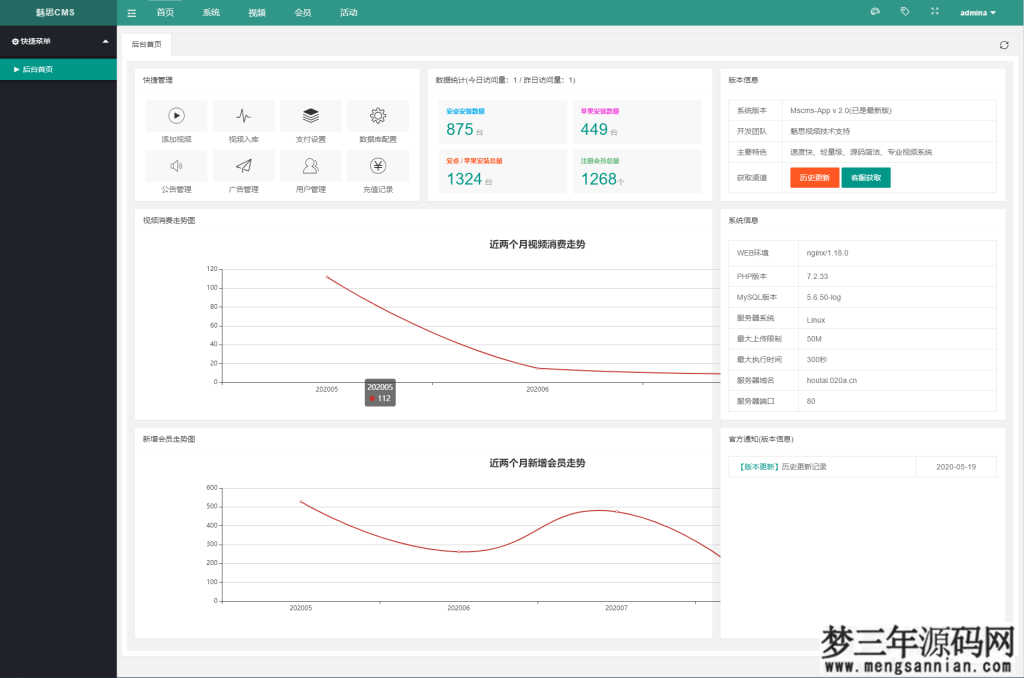Expand the 视频 menu in navigation
The width and height of the screenshot is (1024, 678).
pyautogui.click(x=256, y=12)
